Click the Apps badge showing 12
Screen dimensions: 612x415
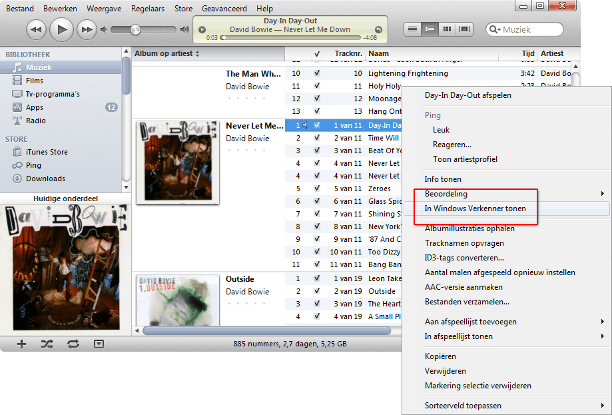click(111, 107)
